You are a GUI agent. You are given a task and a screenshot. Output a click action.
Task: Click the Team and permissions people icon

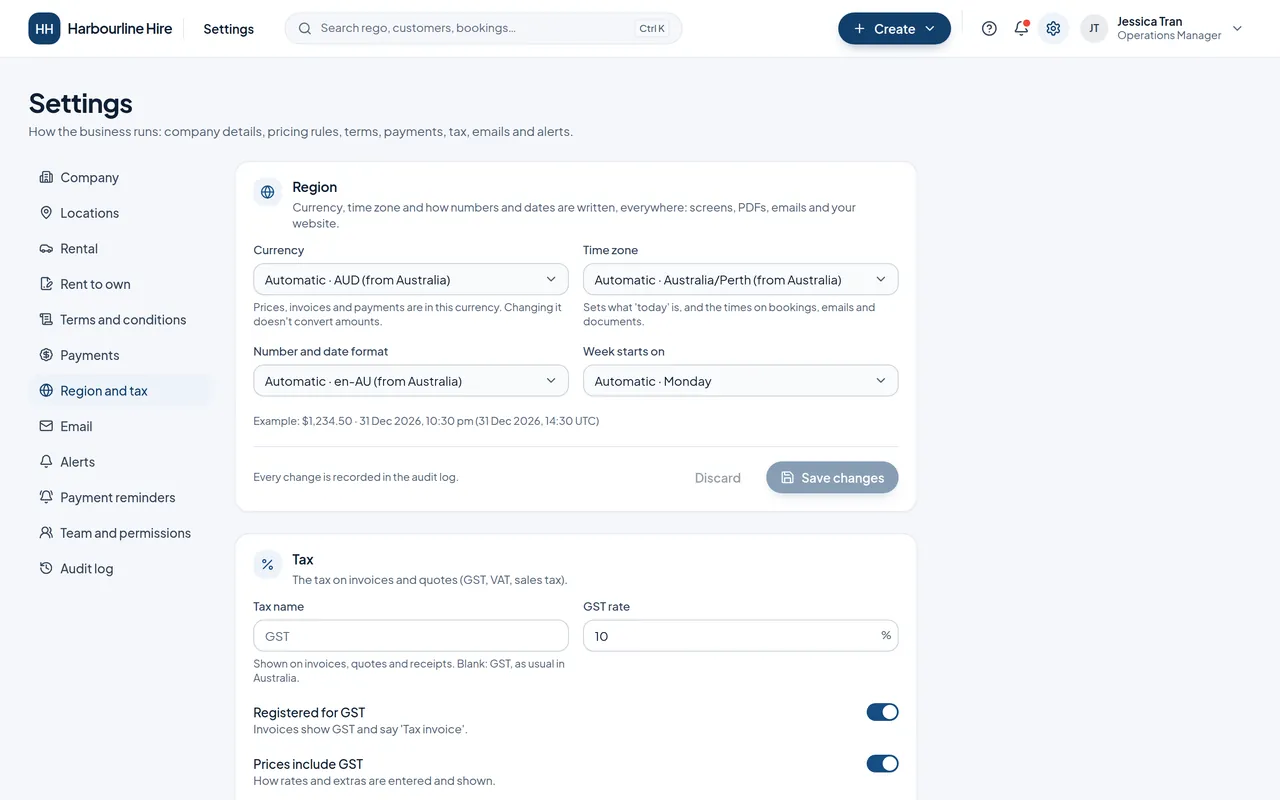[46, 533]
